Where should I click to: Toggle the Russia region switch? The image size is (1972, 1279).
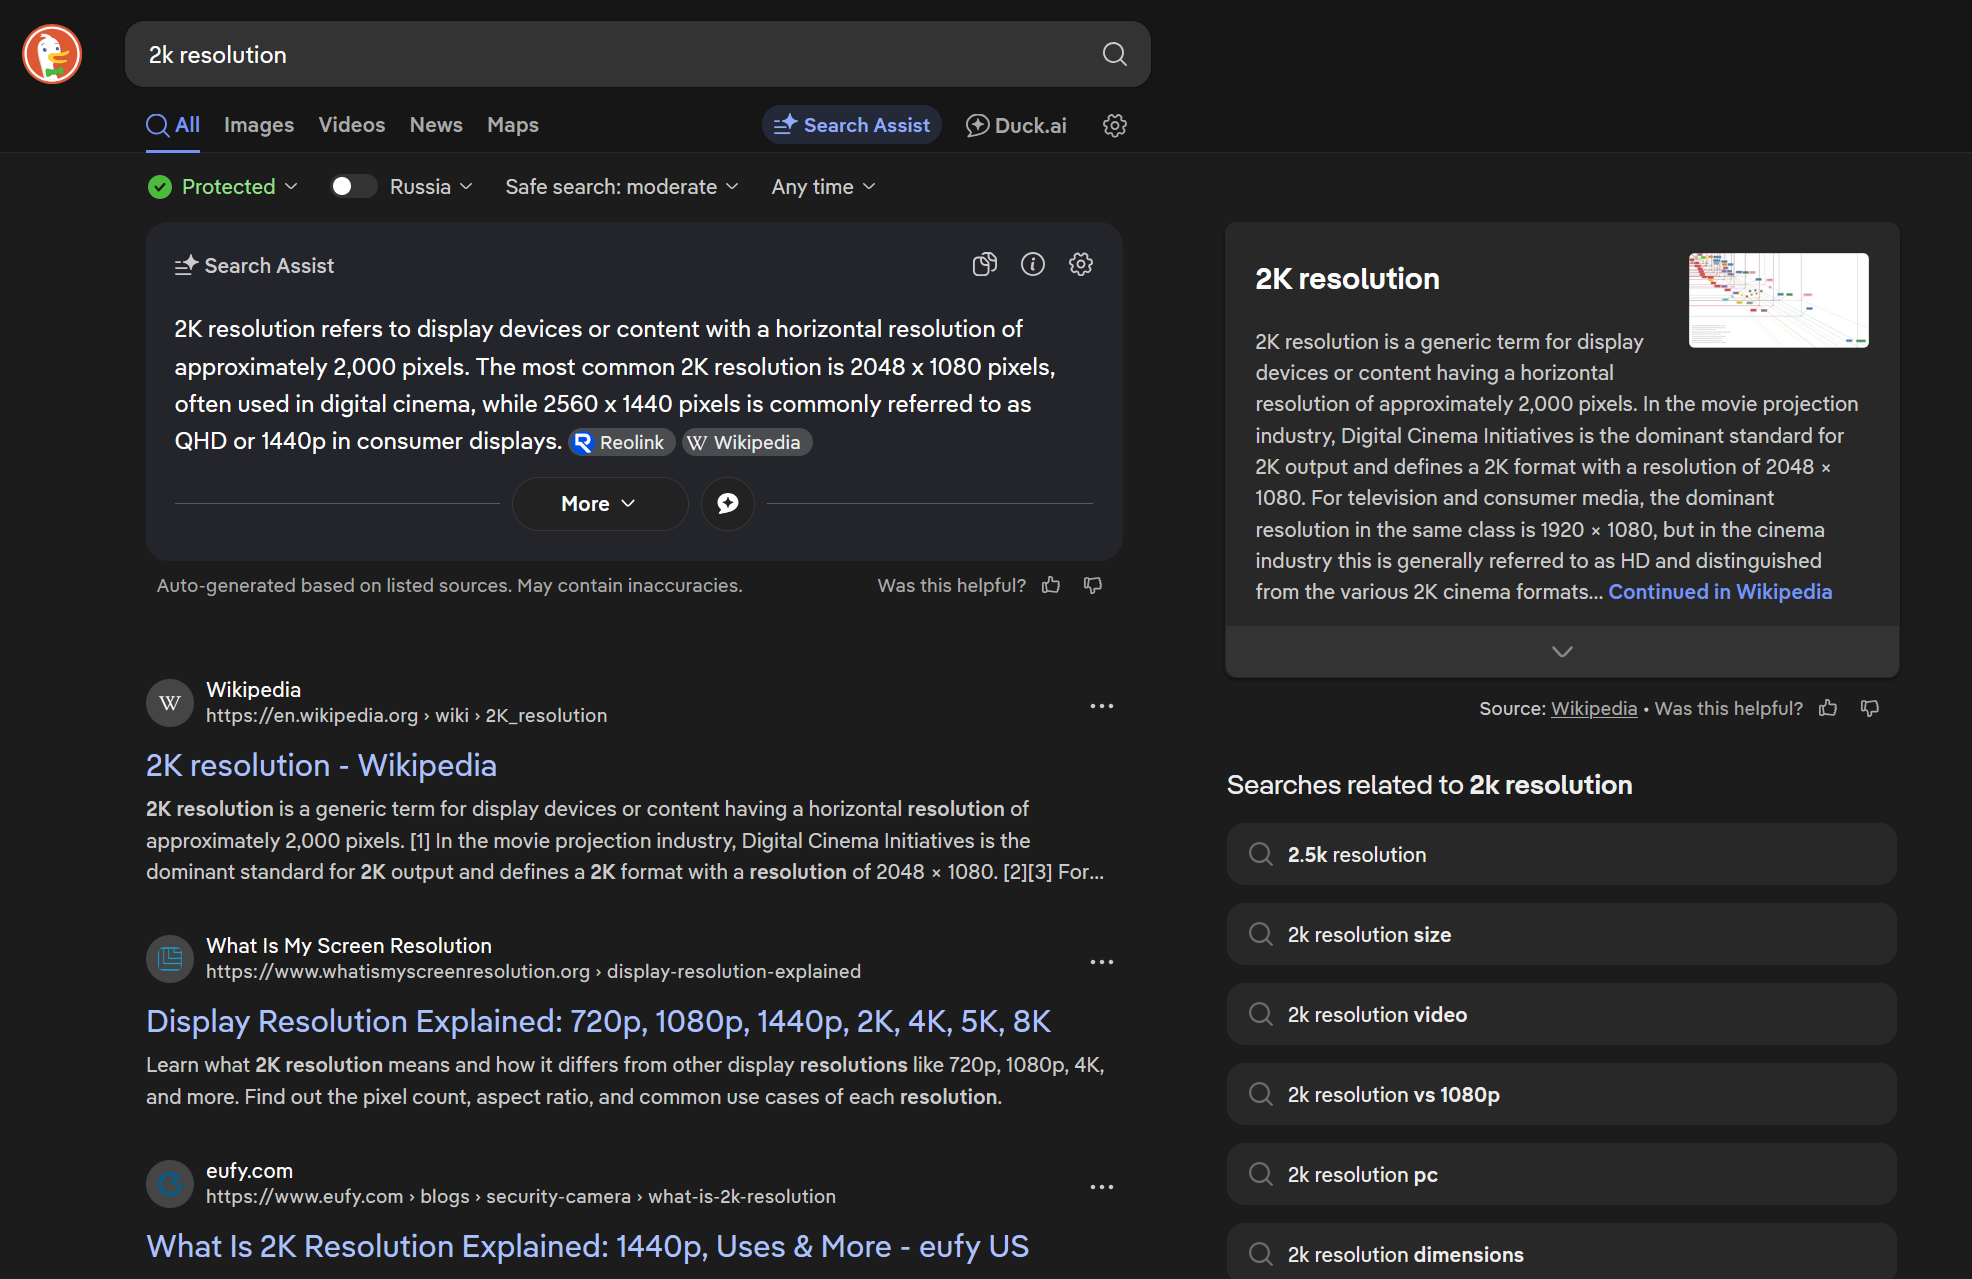[353, 187]
